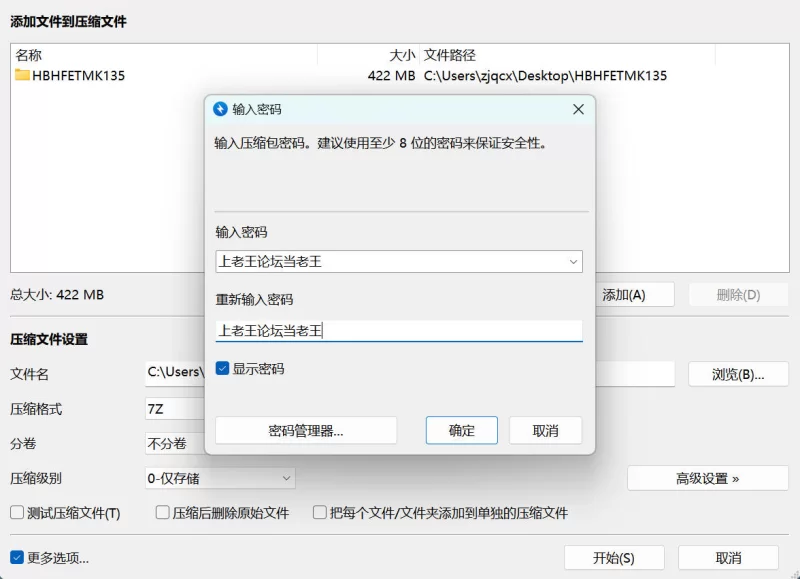This screenshot has width=800, height=579.
Task: Enable 压缩后删除原始文件 checkbox
Action: click(163, 512)
